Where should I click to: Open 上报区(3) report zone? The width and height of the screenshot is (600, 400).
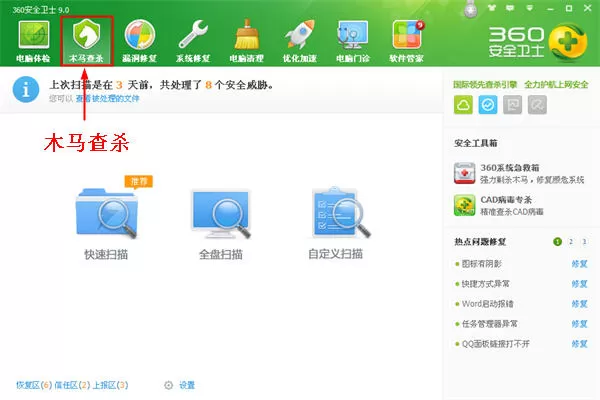coord(110,385)
